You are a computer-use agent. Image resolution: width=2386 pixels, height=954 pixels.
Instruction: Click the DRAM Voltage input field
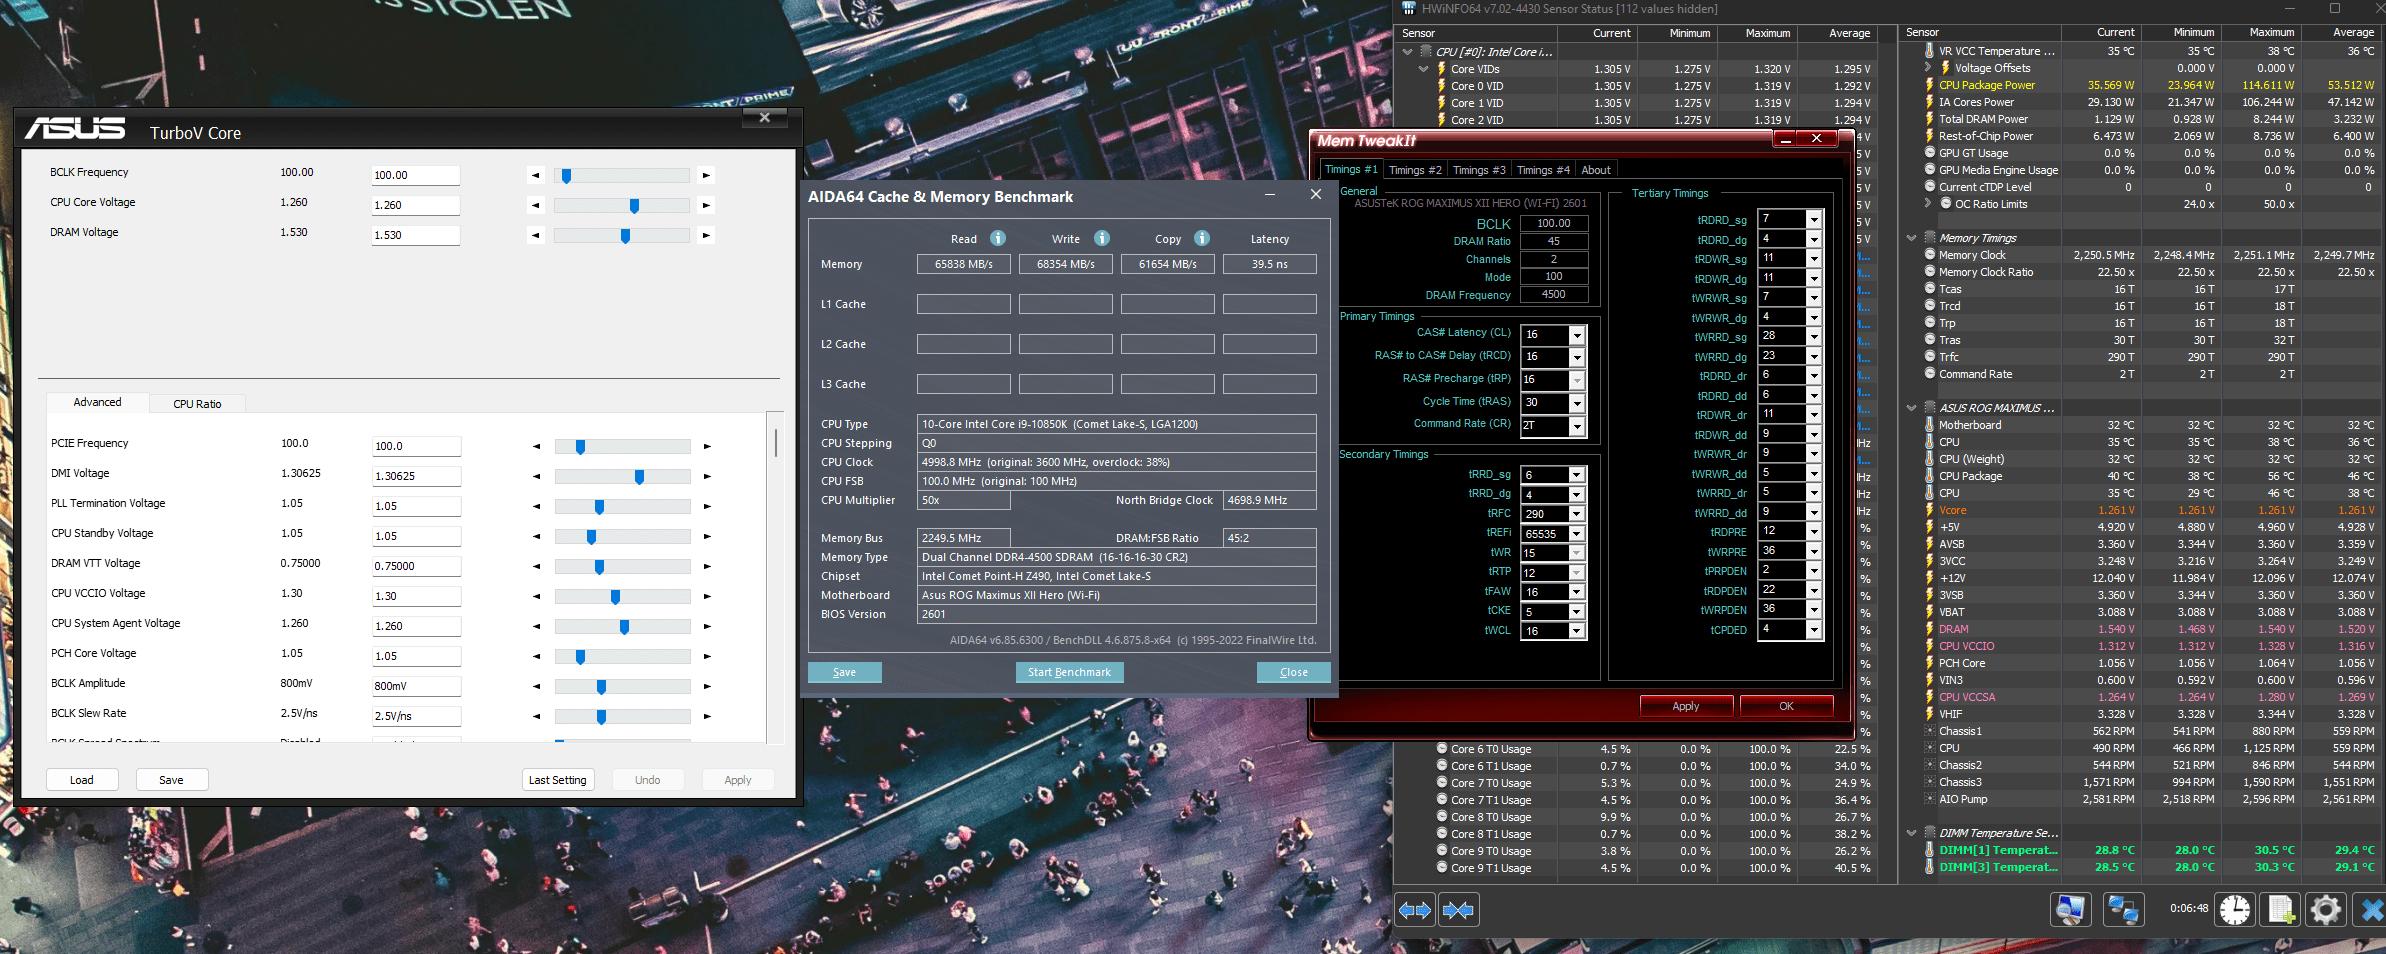point(415,235)
